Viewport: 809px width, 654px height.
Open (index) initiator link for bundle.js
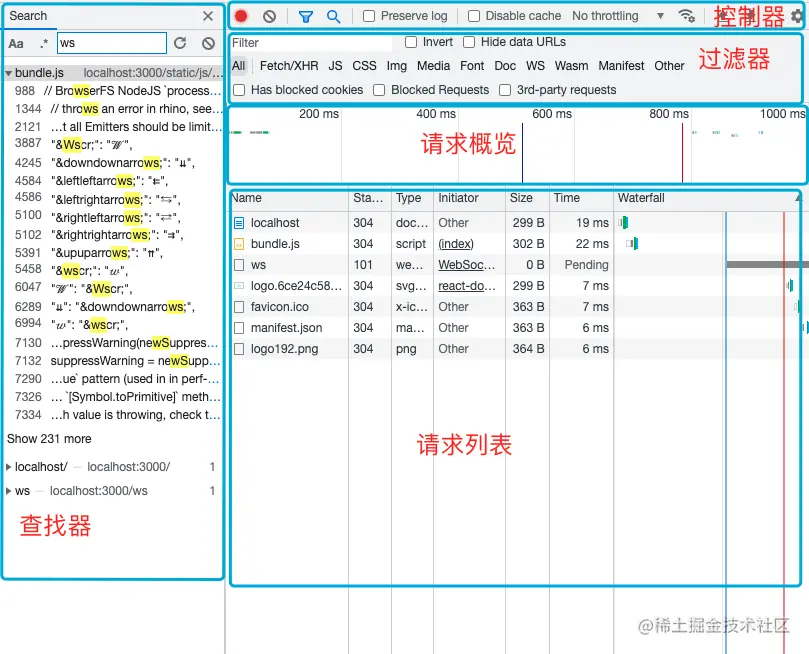click(x=456, y=244)
